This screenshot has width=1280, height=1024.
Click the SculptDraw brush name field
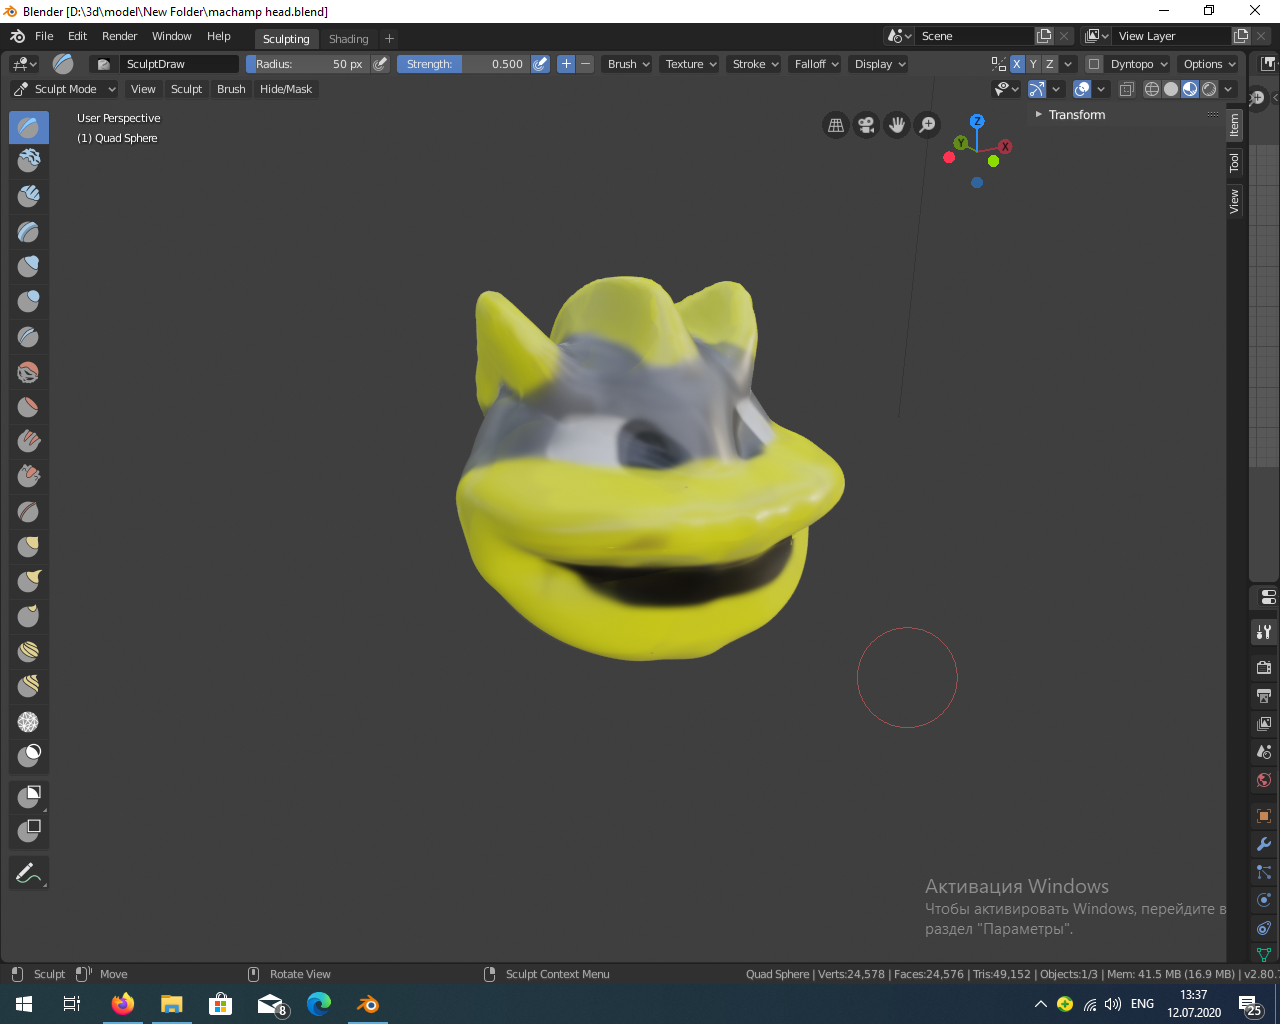(x=180, y=64)
